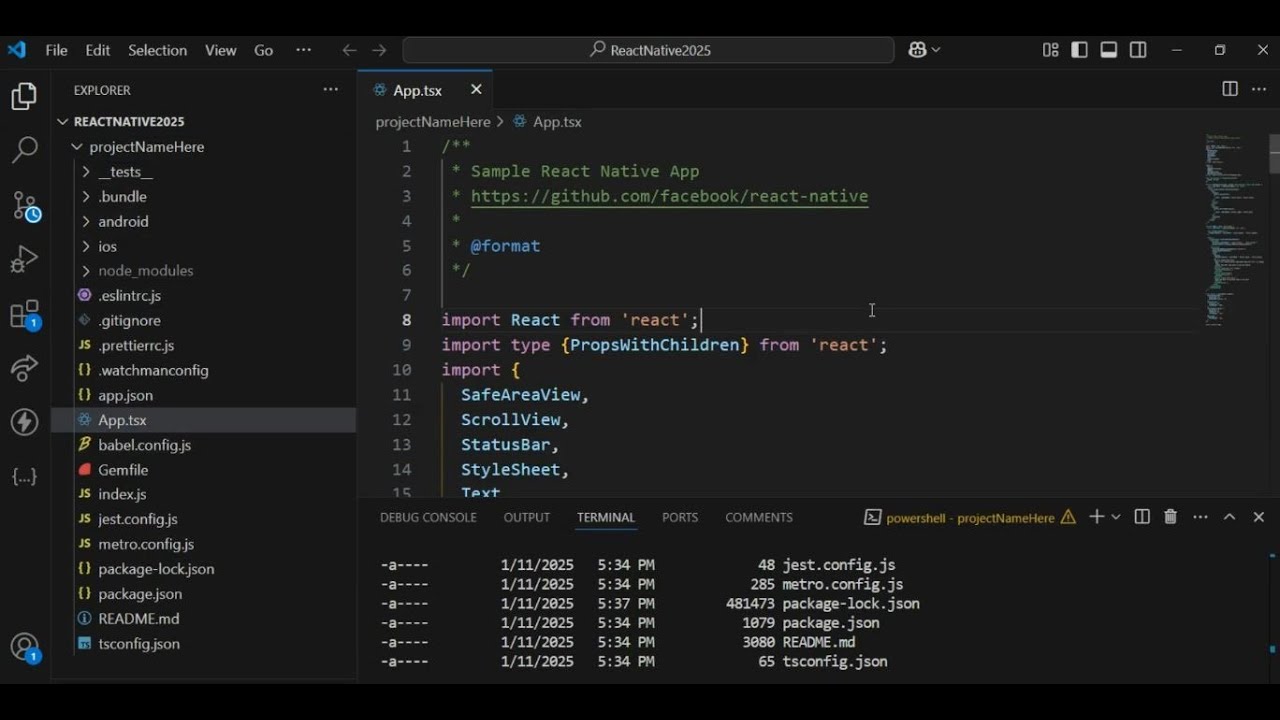Click the Kill Terminal trash icon
The height and width of the screenshot is (720, 1280).
pyautogui.click(x=1170, y=517)
